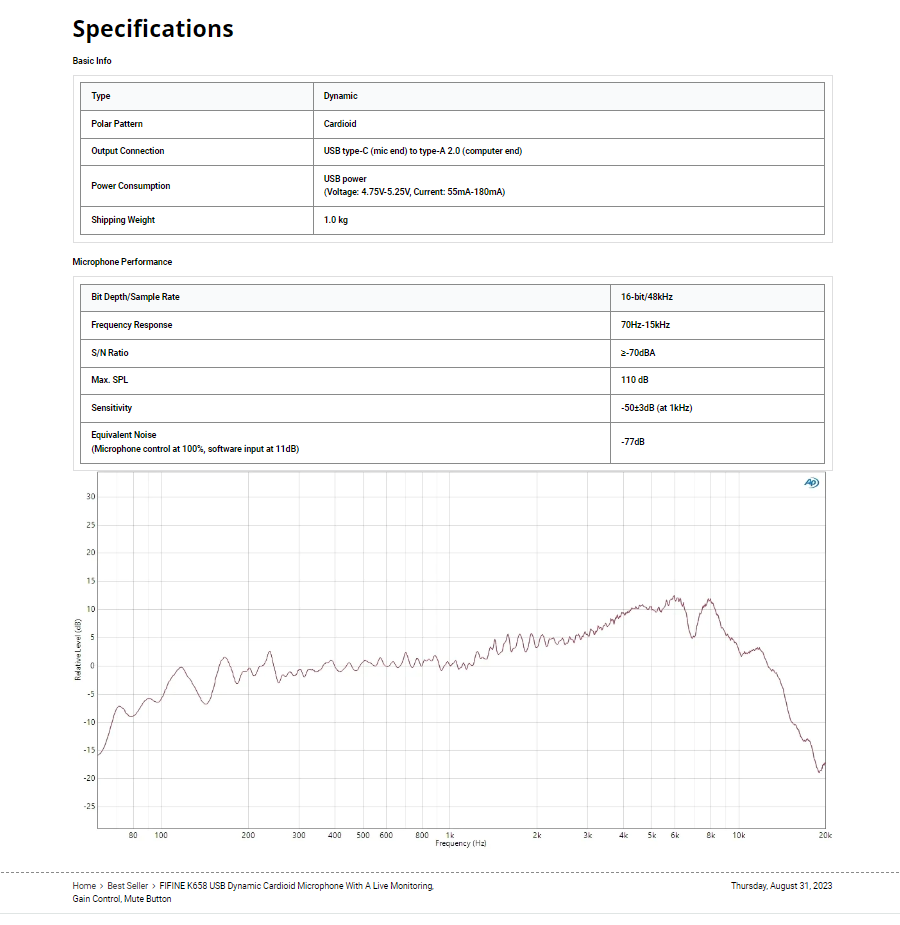Click the Thursday, August 31, 2023 date
The image size is (900, 925).
781,886
